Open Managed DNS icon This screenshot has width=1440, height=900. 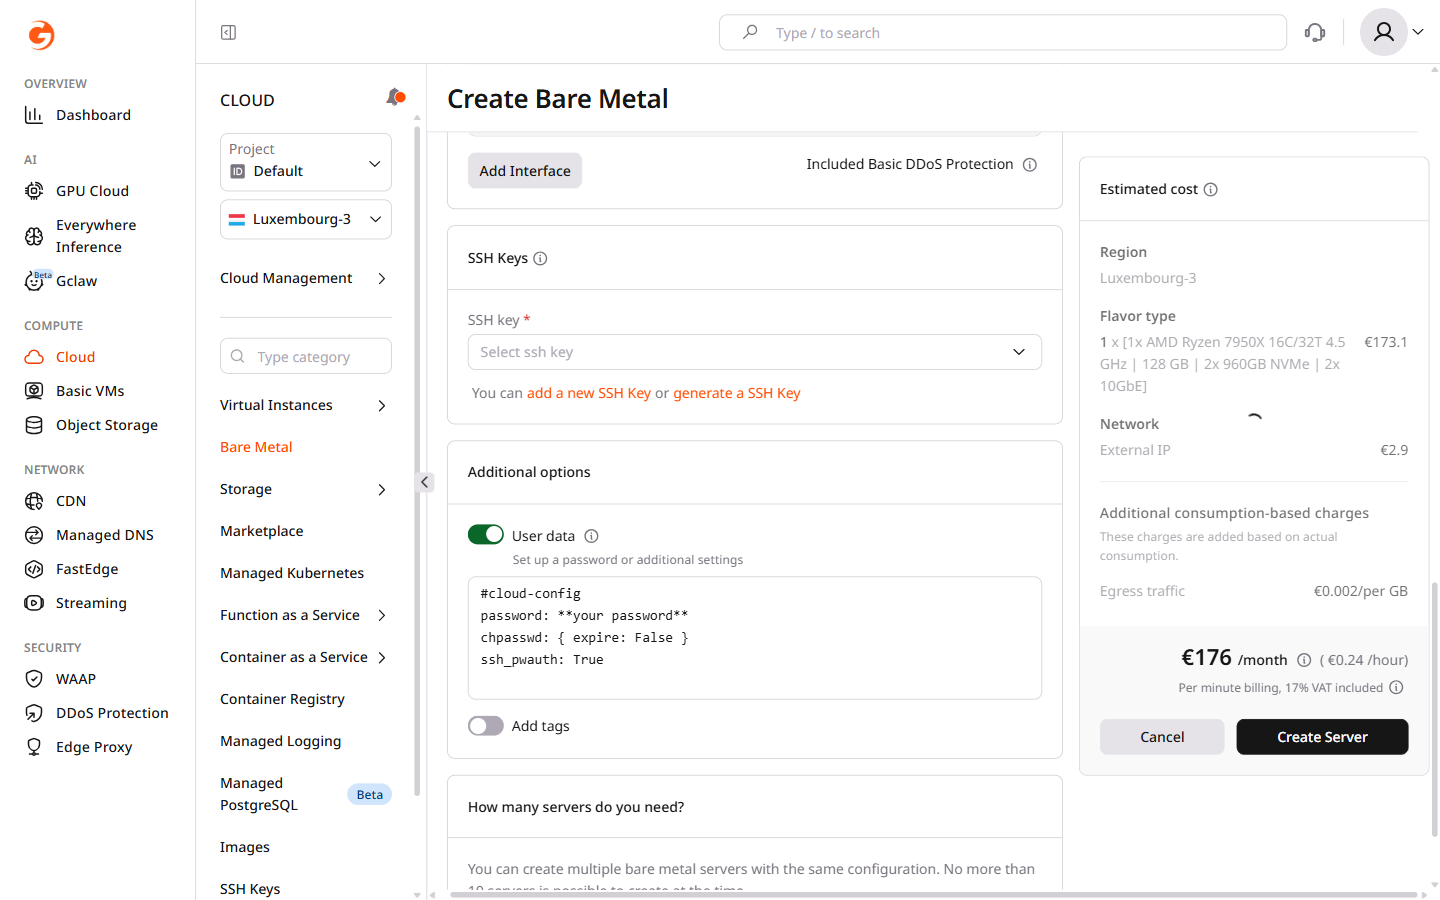[34, 535]
